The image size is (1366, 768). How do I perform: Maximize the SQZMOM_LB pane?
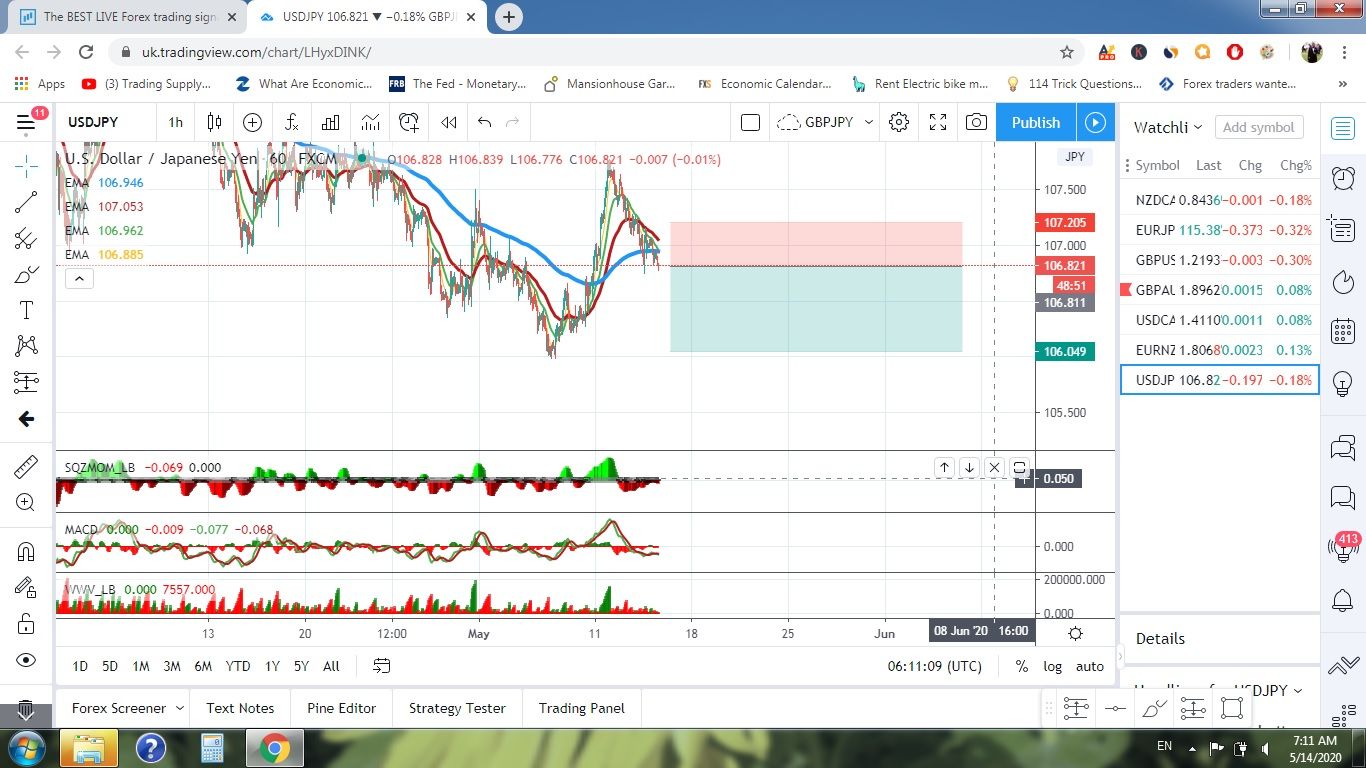point(1019,467)
